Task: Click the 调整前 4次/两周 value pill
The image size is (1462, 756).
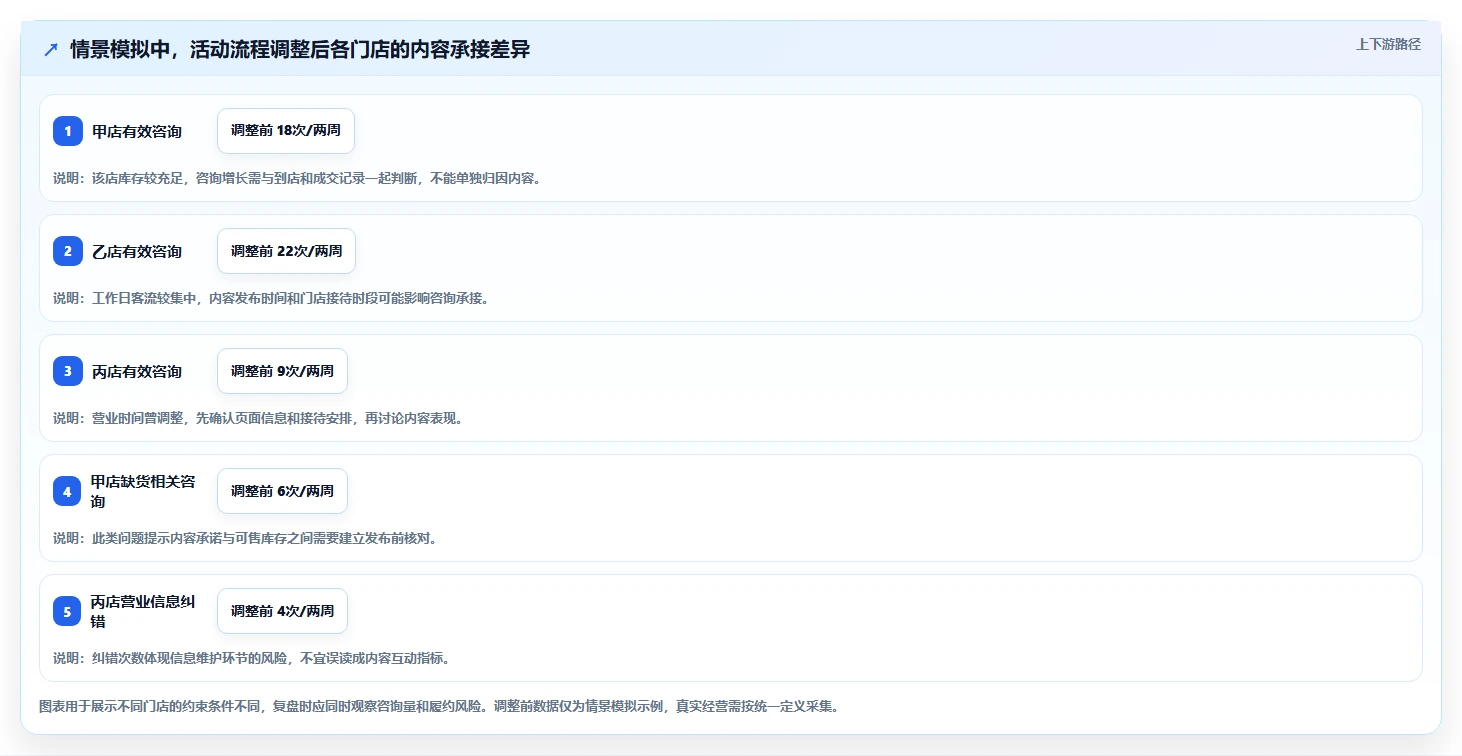Action: [282, 611]
